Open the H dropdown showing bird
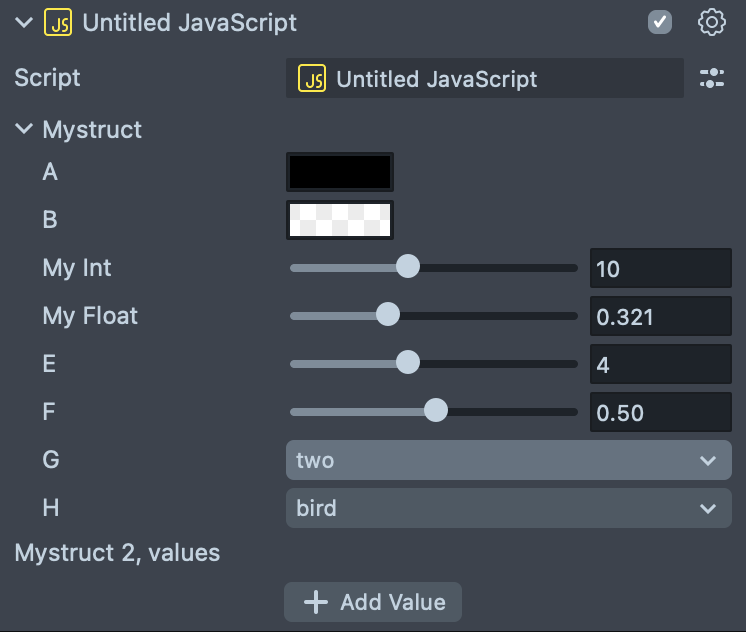 (508, 508)
